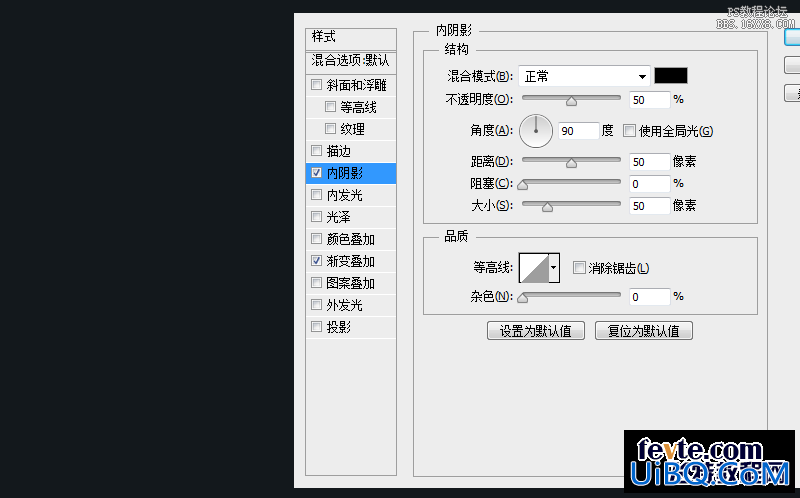Enable the 光泽 checkbox
Image resolution: width=800 pixels, height=498 pixels.
pos(316,216)
